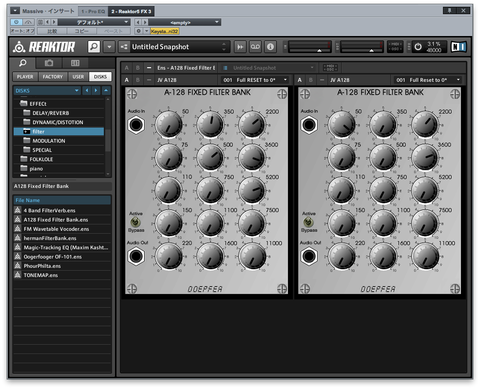Viewport: 480px width, 389px height.
Task: Open right instrument Full Reset to 0 snapshot dropdown
Action: [428, 80]
